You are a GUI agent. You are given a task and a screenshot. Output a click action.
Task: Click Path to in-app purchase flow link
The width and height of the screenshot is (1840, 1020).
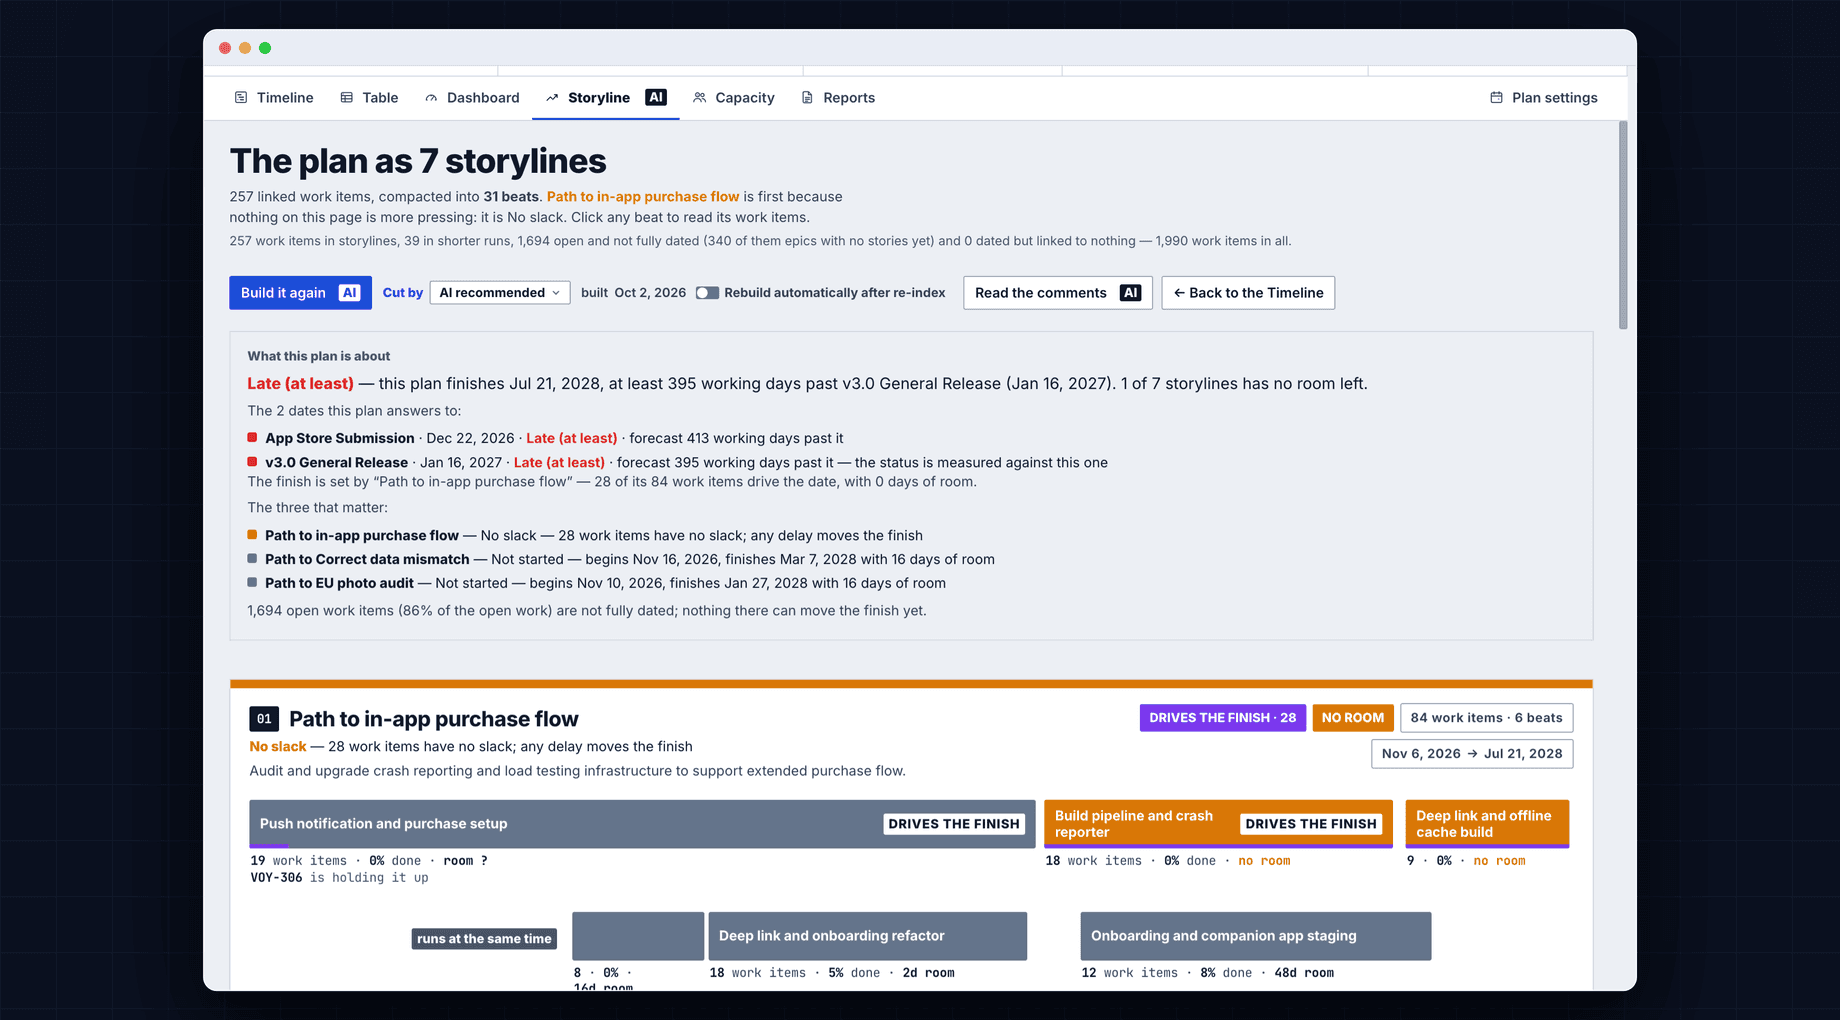click(643, 197)
